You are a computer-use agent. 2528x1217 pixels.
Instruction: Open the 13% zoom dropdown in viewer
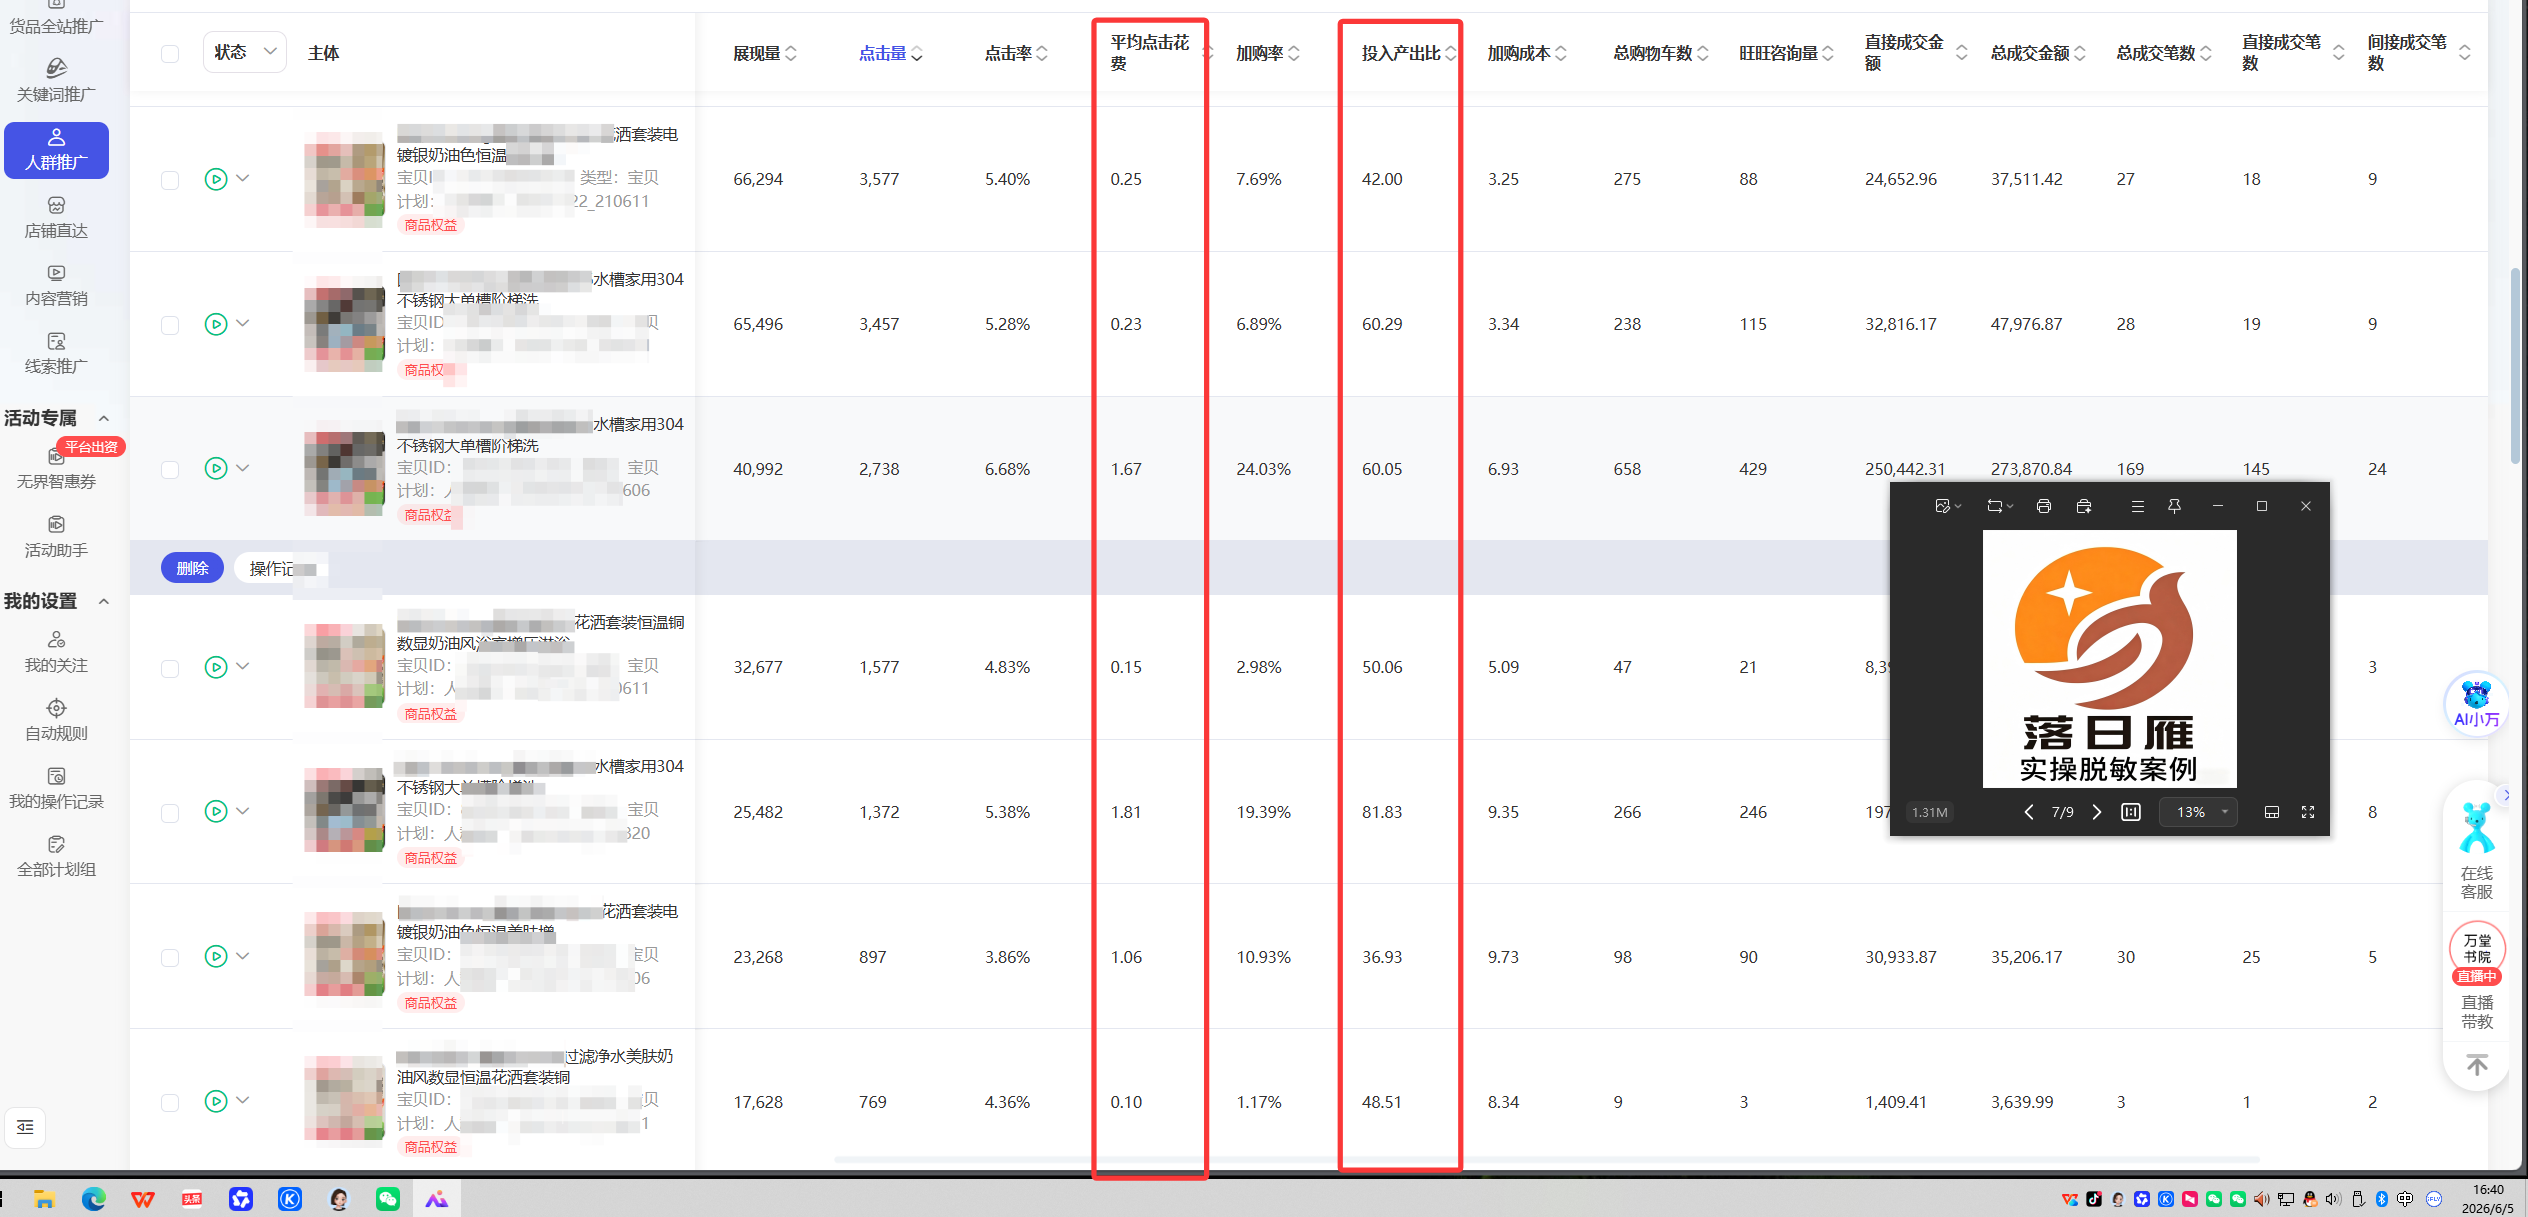(2199, 812)
